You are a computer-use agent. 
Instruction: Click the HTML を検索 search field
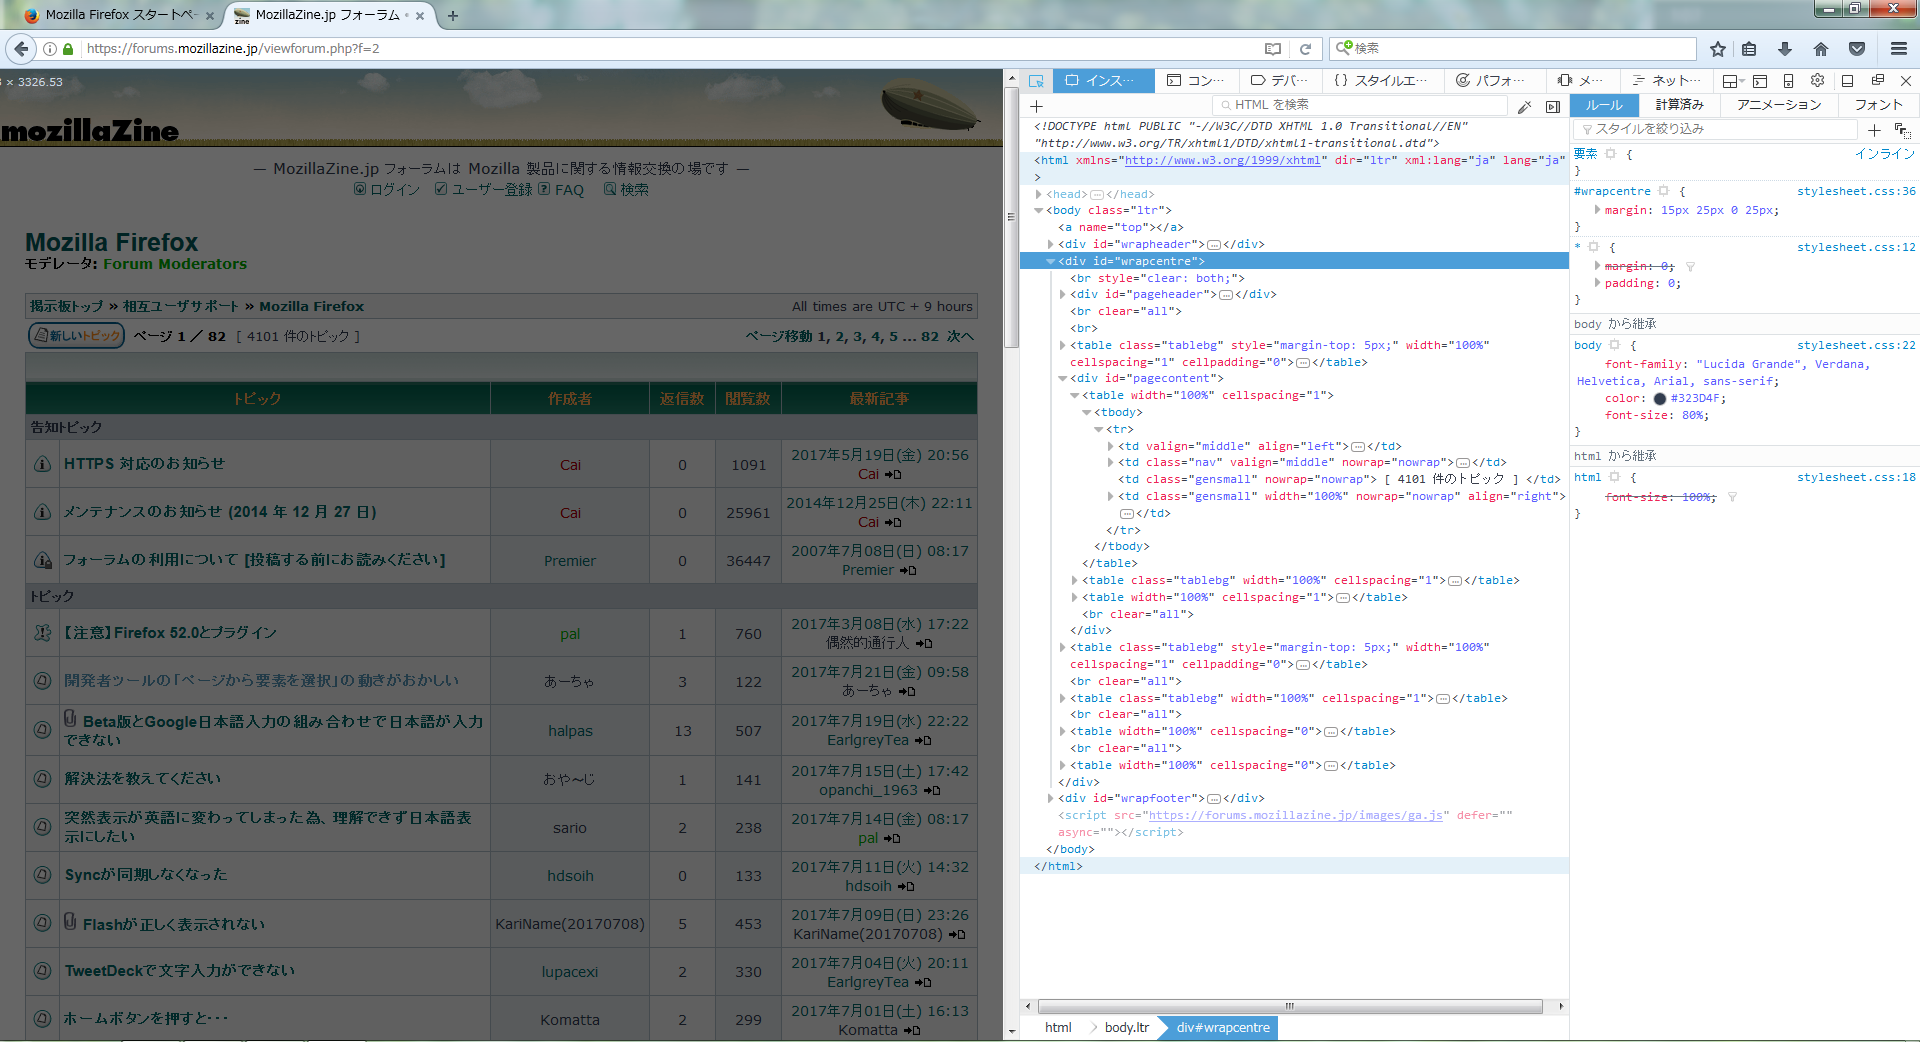(1360, 105)
